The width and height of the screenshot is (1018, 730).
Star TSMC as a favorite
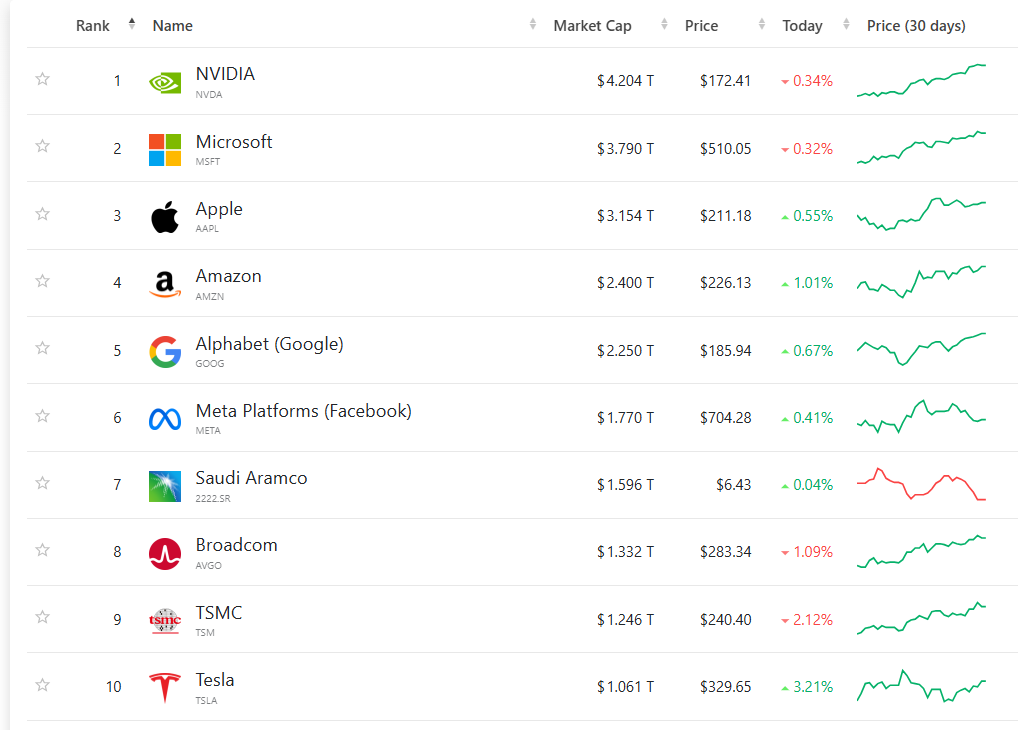point(42,618)
